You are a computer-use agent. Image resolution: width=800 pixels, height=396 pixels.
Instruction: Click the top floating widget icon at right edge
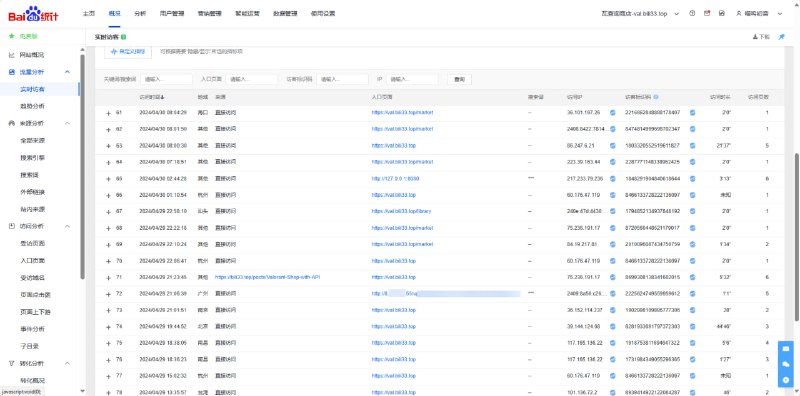pos(785,349)
